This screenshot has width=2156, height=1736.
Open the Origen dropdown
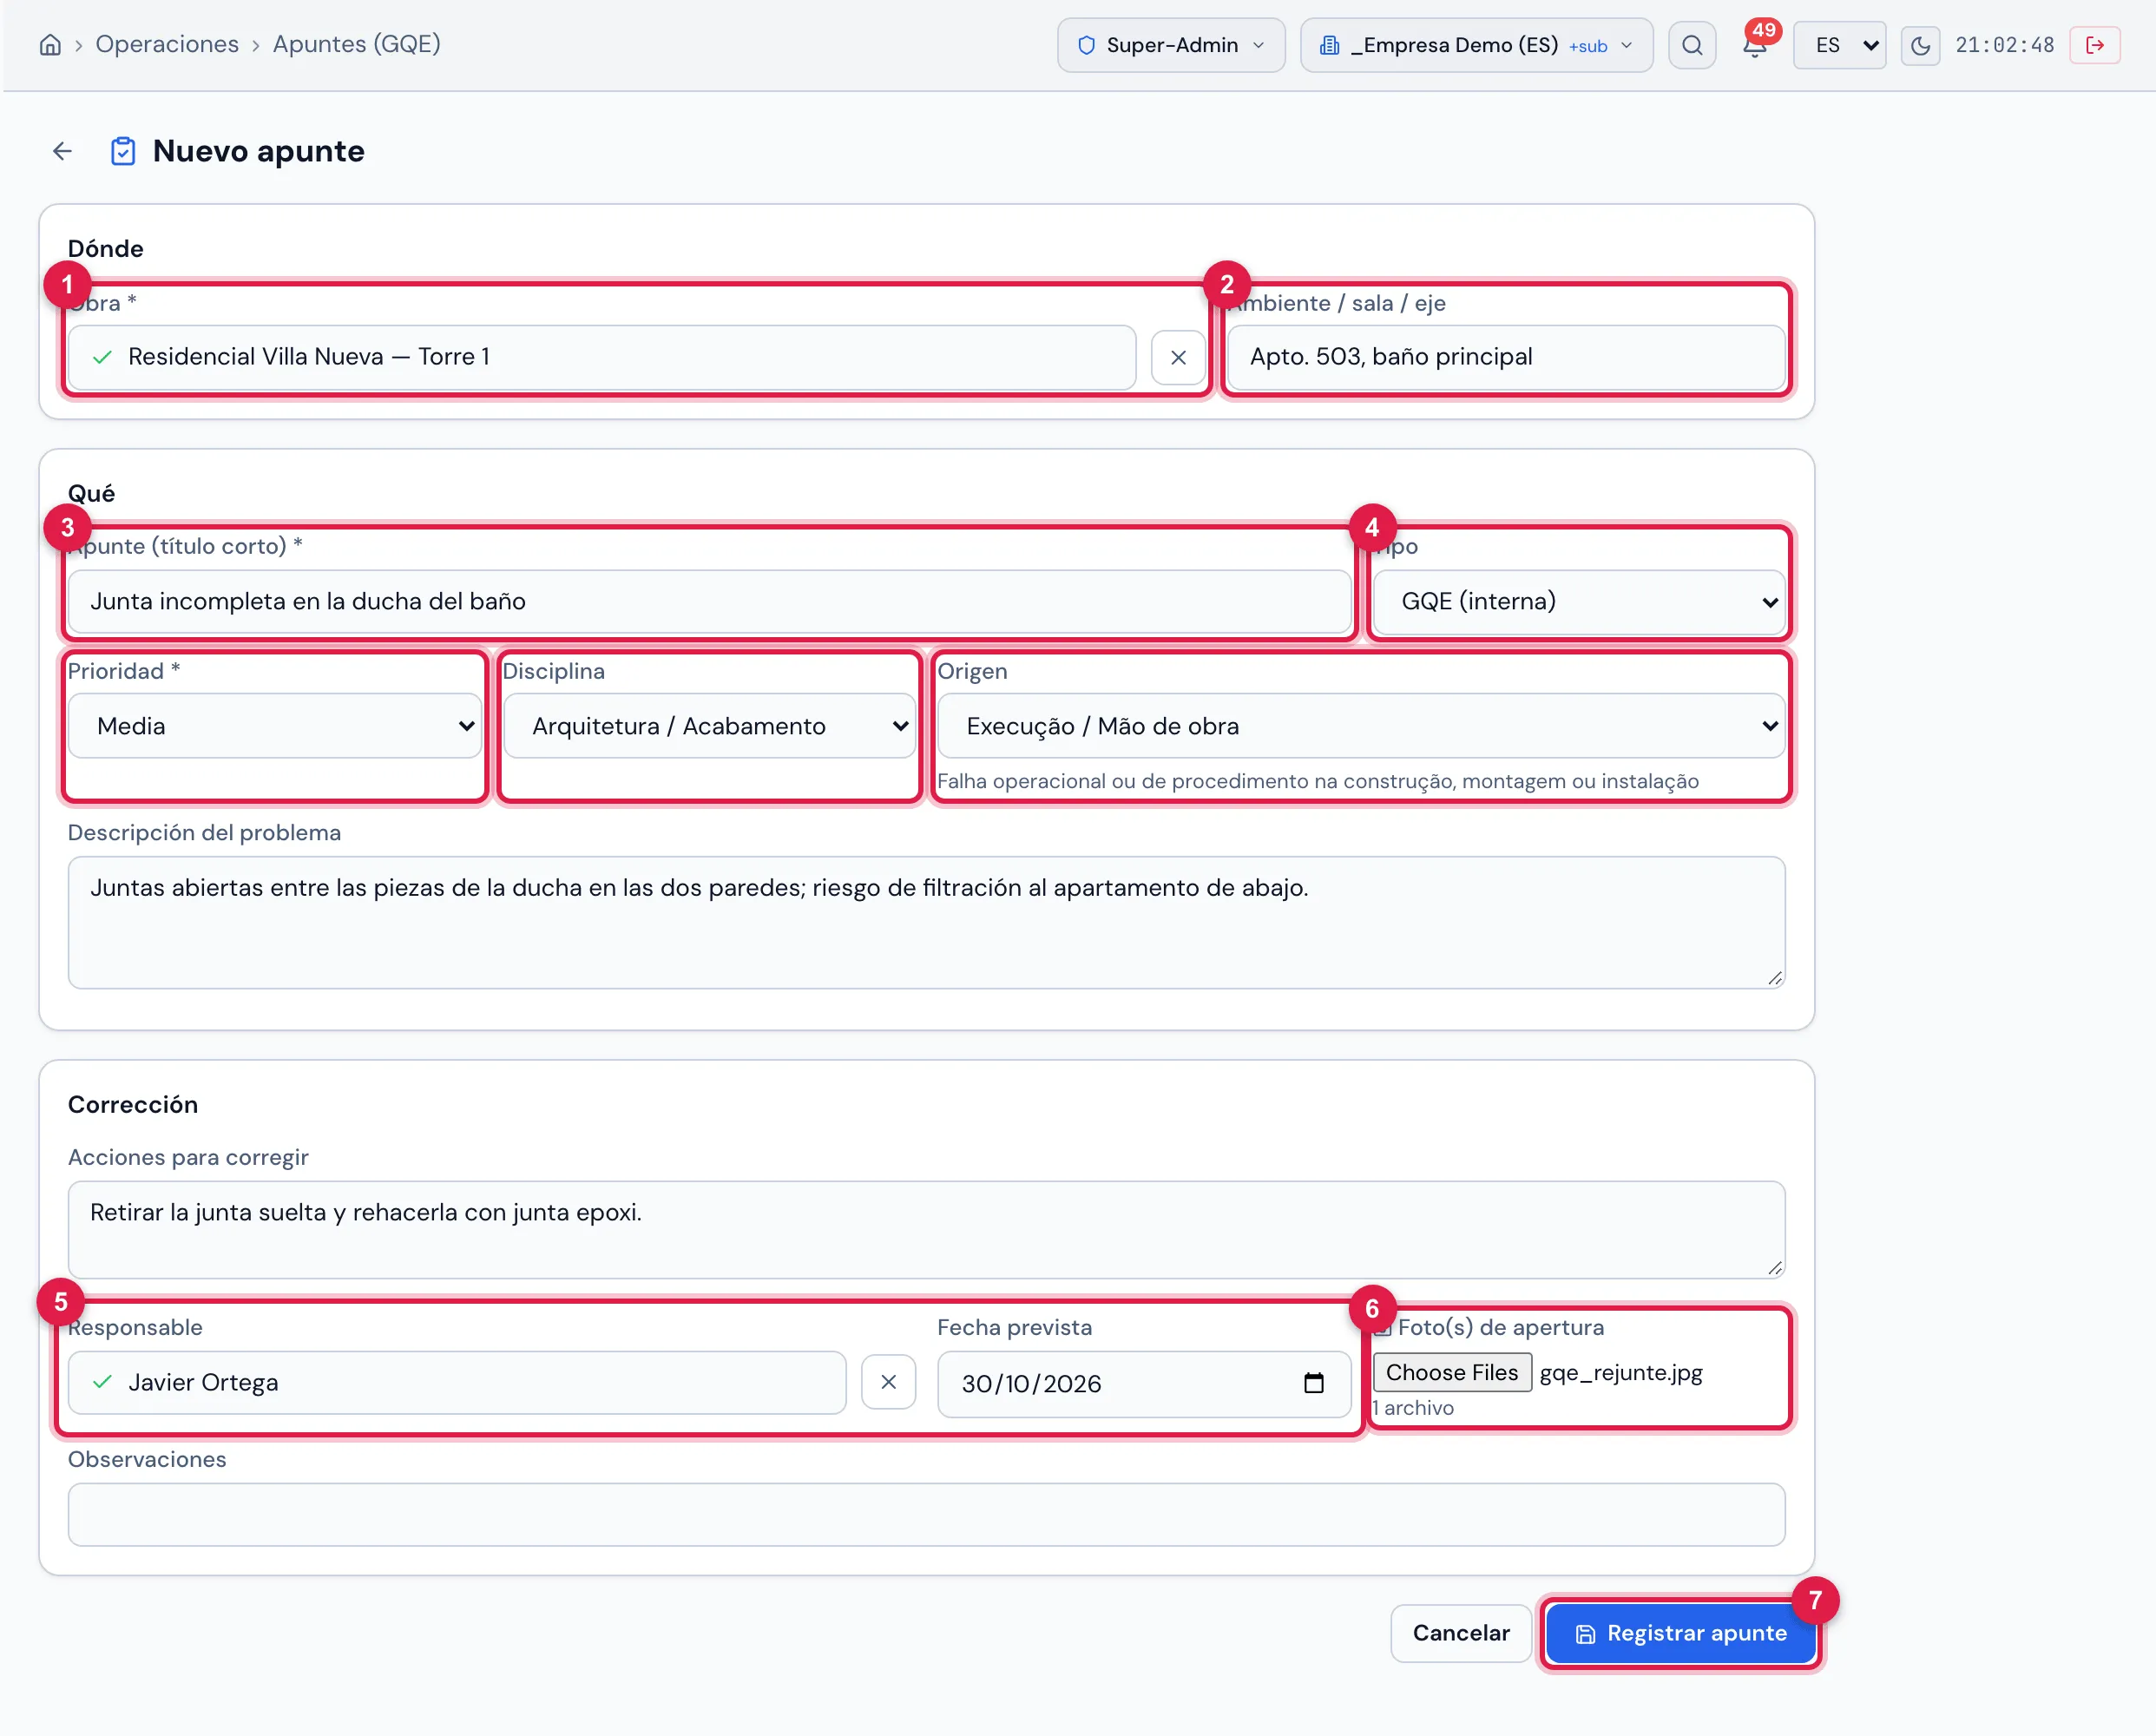coord(1361,726)
